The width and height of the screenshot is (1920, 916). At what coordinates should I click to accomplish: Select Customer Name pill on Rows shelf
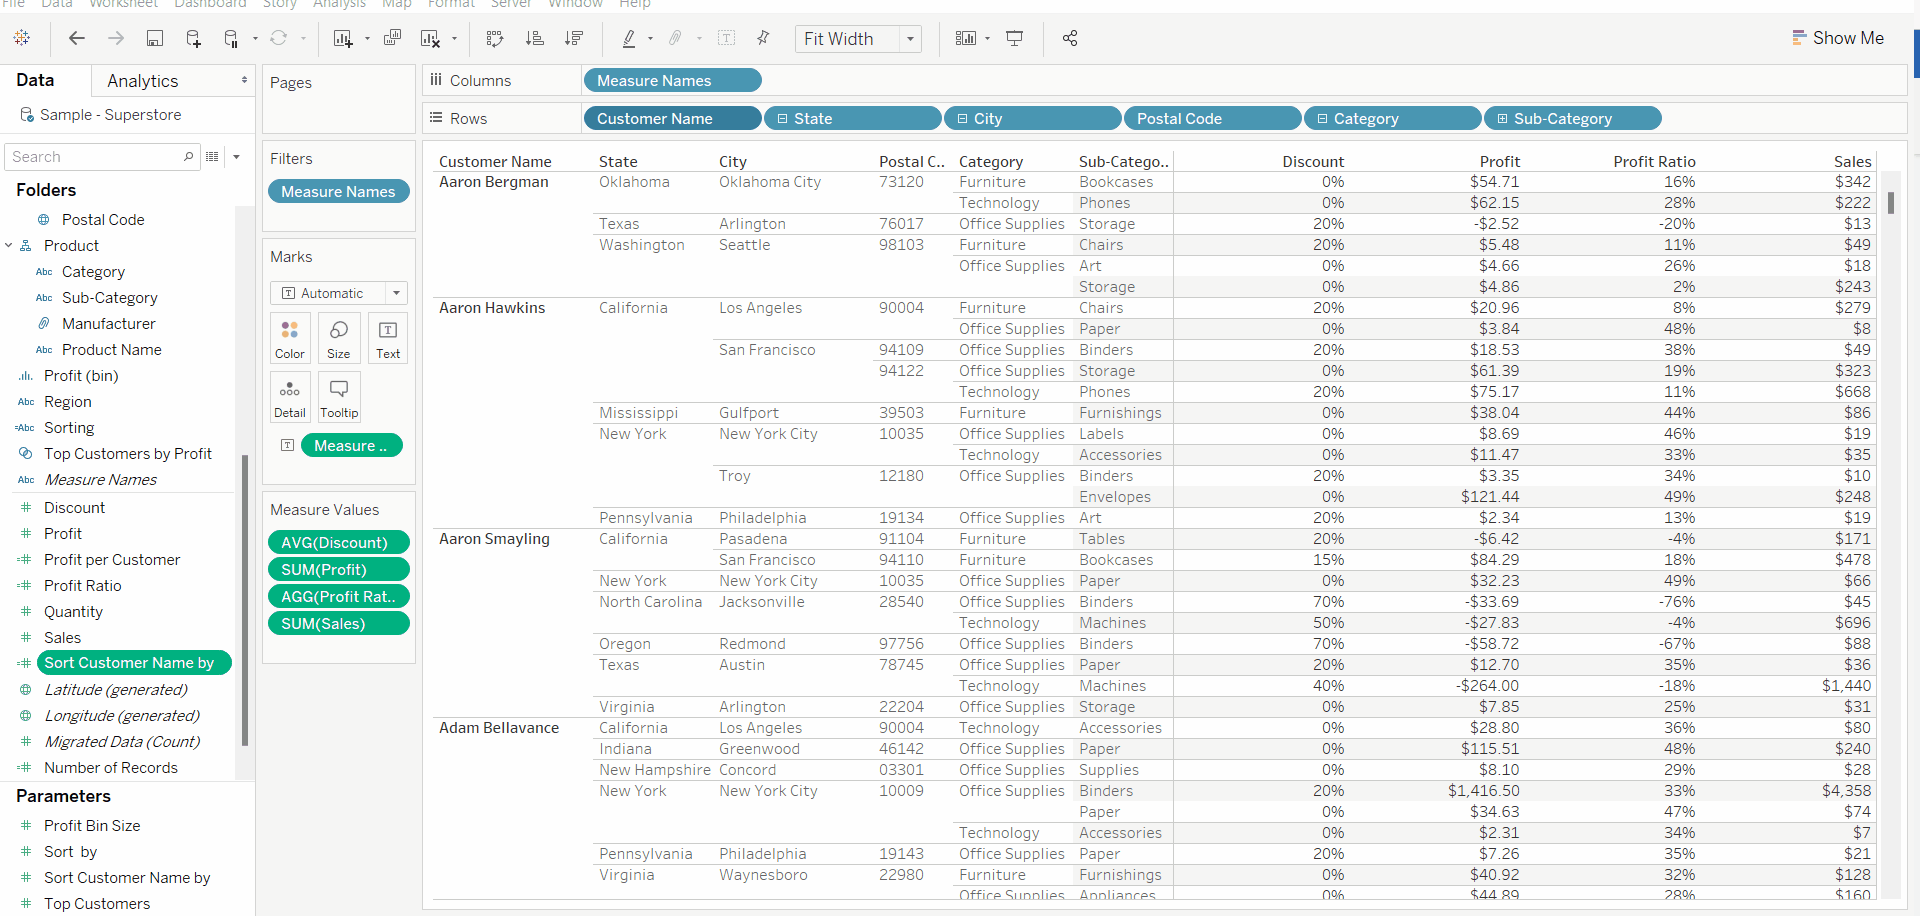pyautogui.click(x=672, y=119)
